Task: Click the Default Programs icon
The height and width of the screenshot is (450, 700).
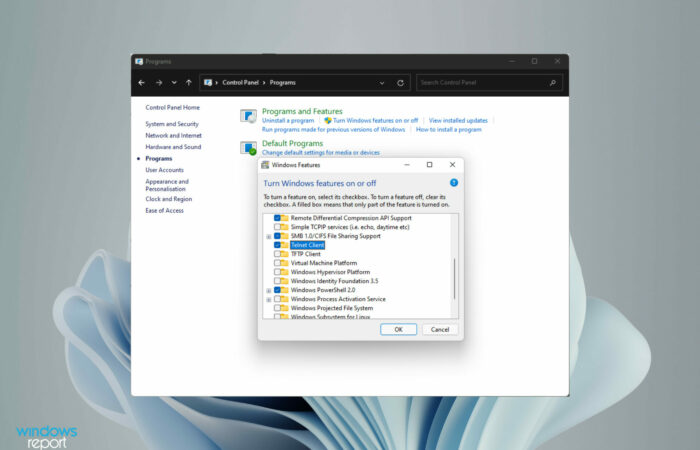Action: point(248,148)
